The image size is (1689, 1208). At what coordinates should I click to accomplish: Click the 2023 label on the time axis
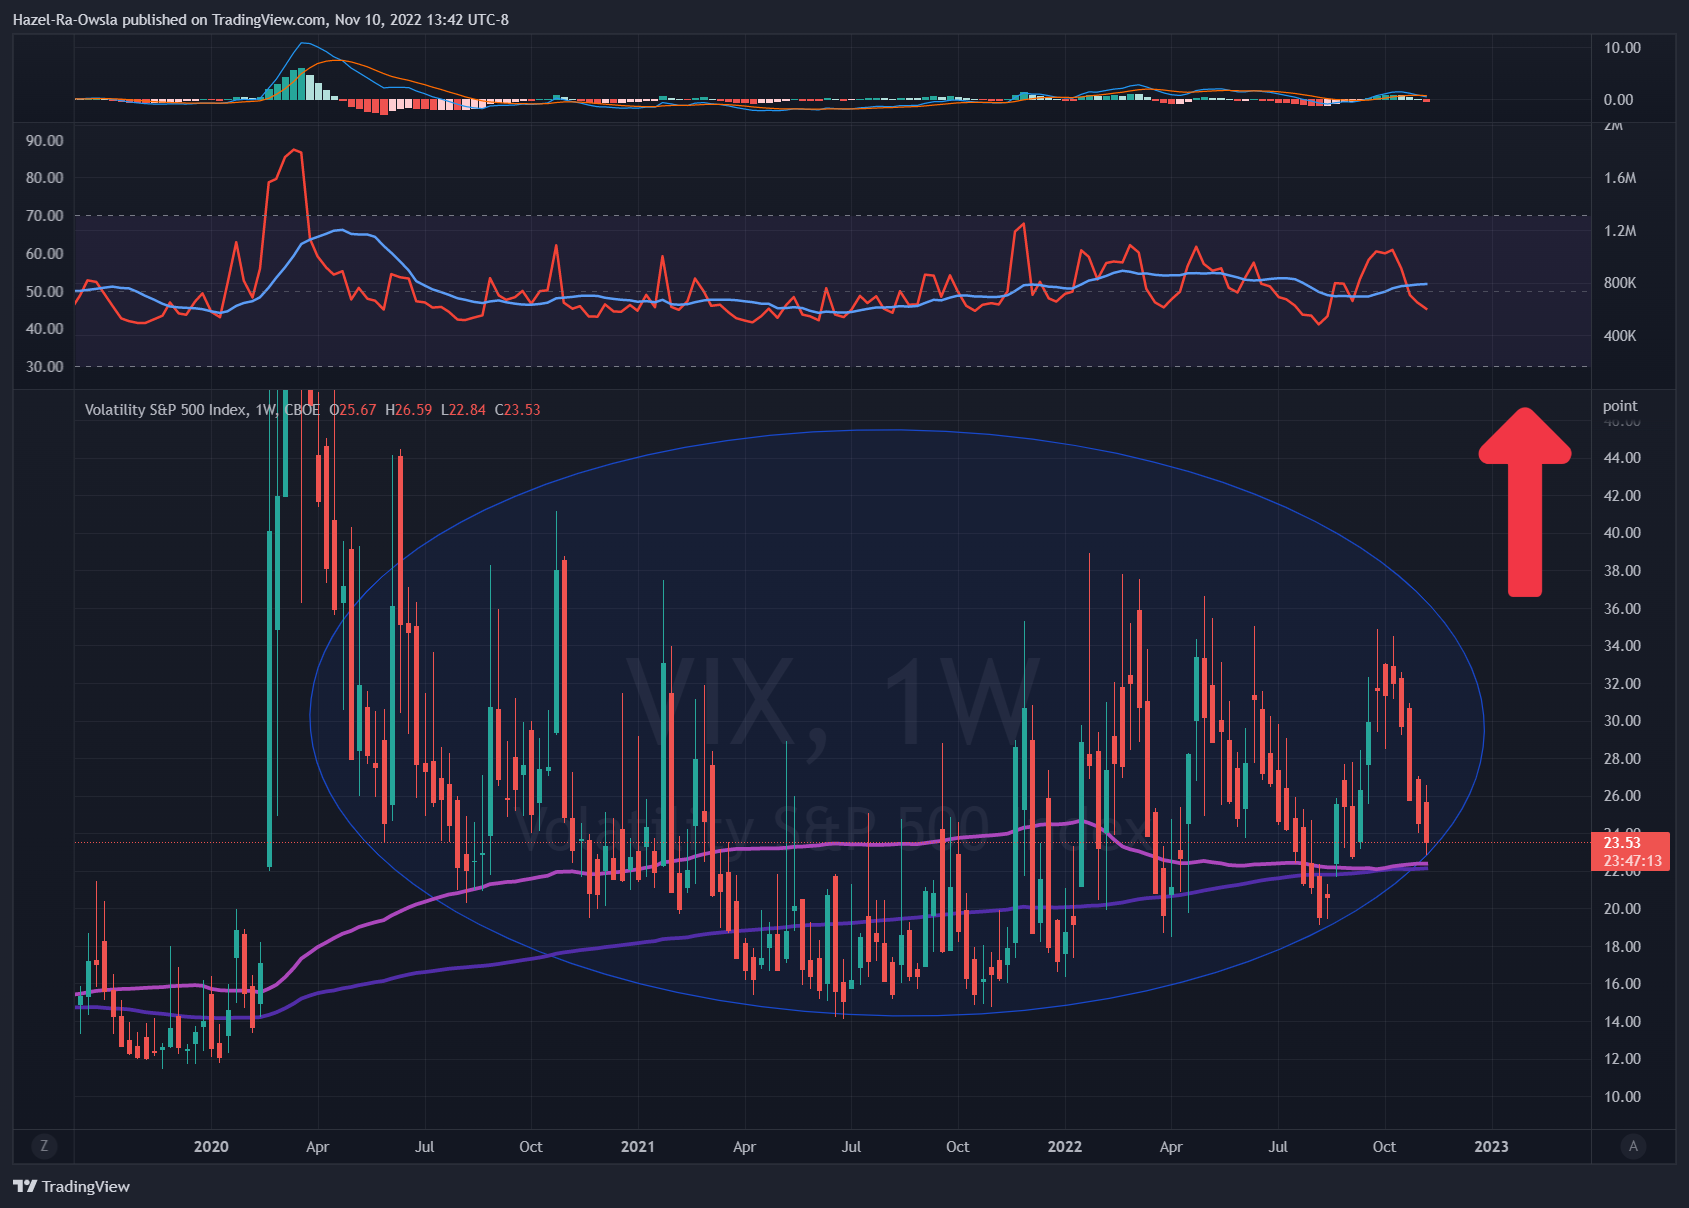1491,1147
